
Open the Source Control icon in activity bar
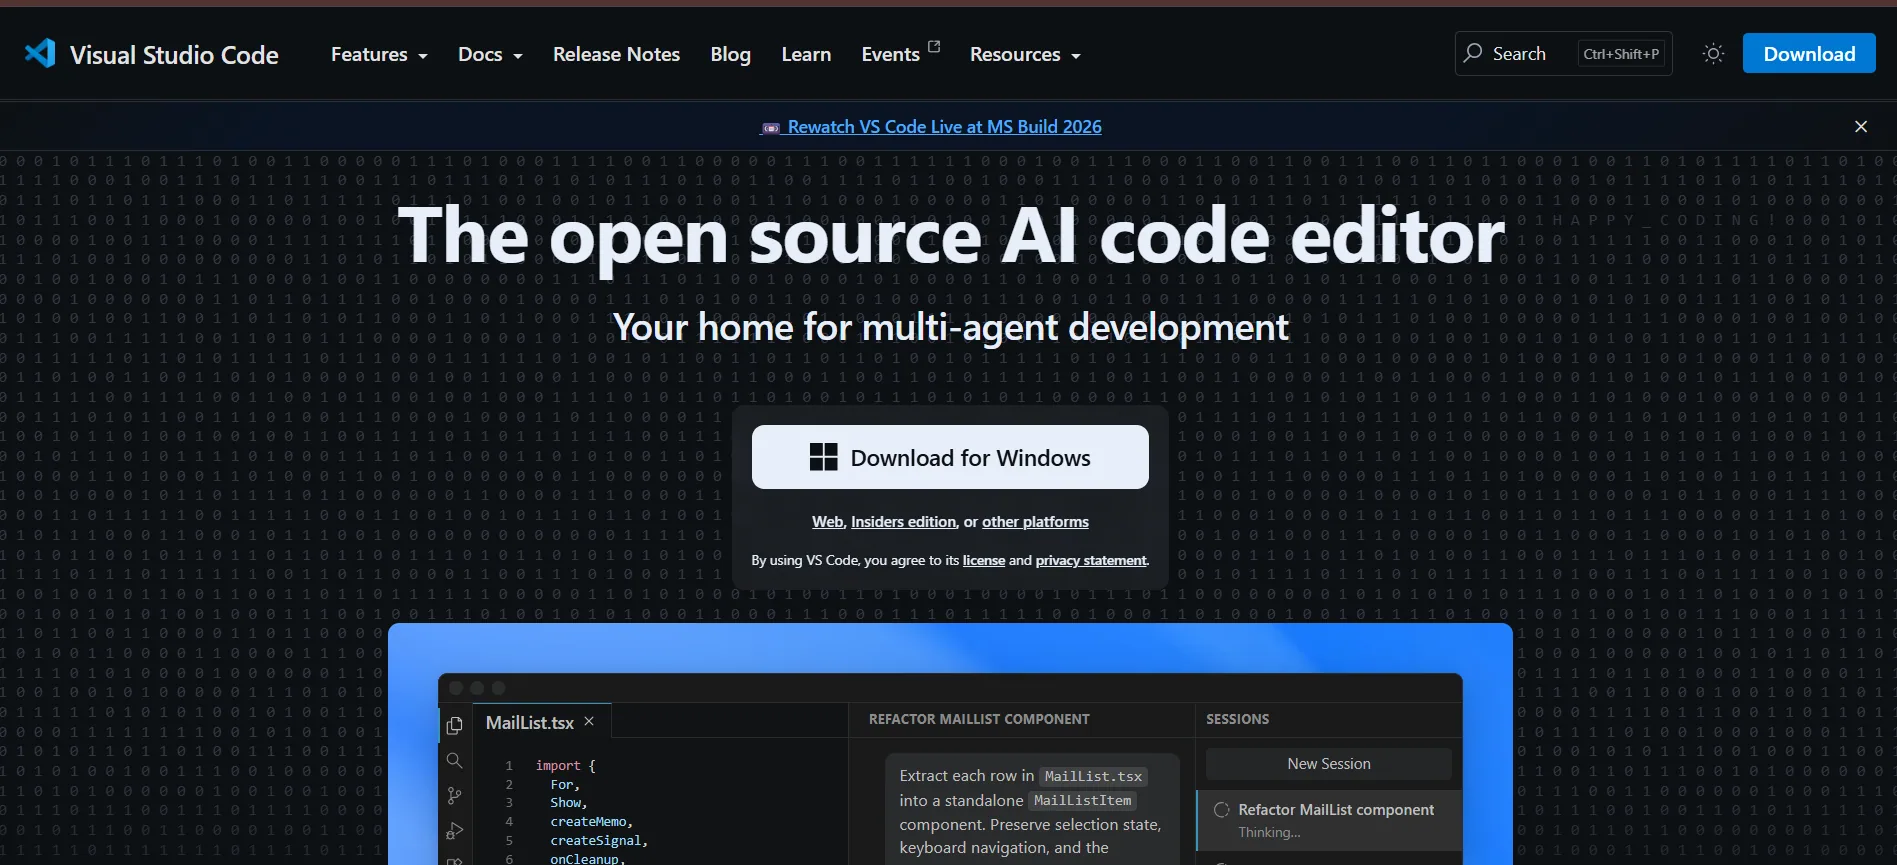454,796
